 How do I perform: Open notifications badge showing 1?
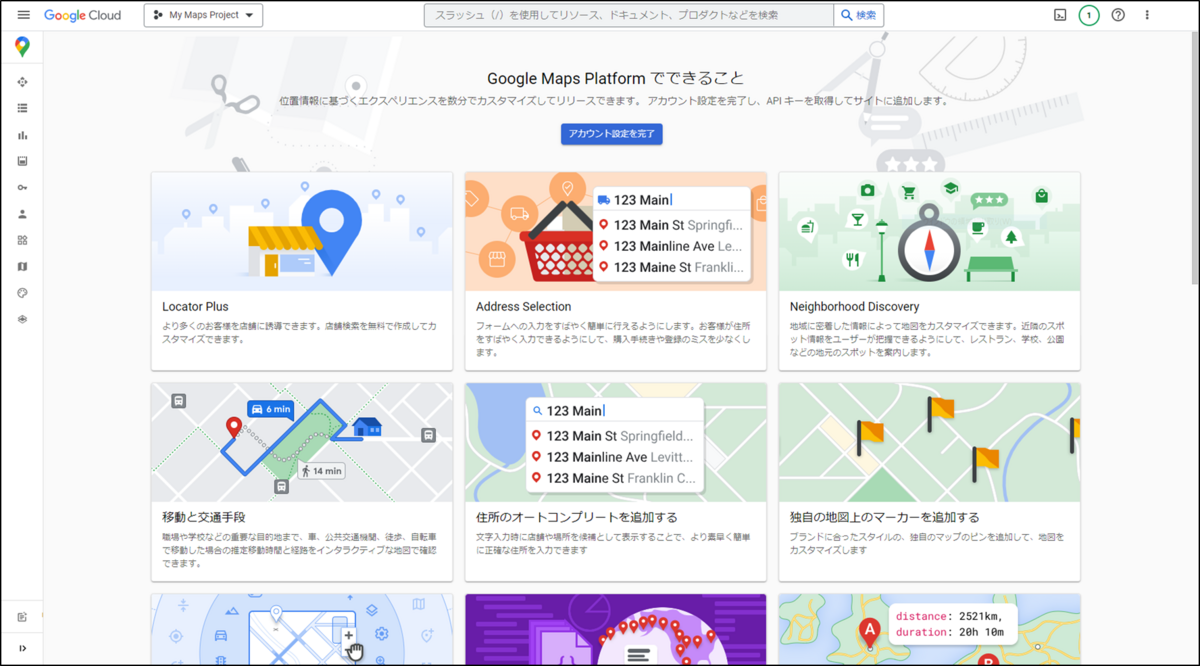tap(1089, 15)
